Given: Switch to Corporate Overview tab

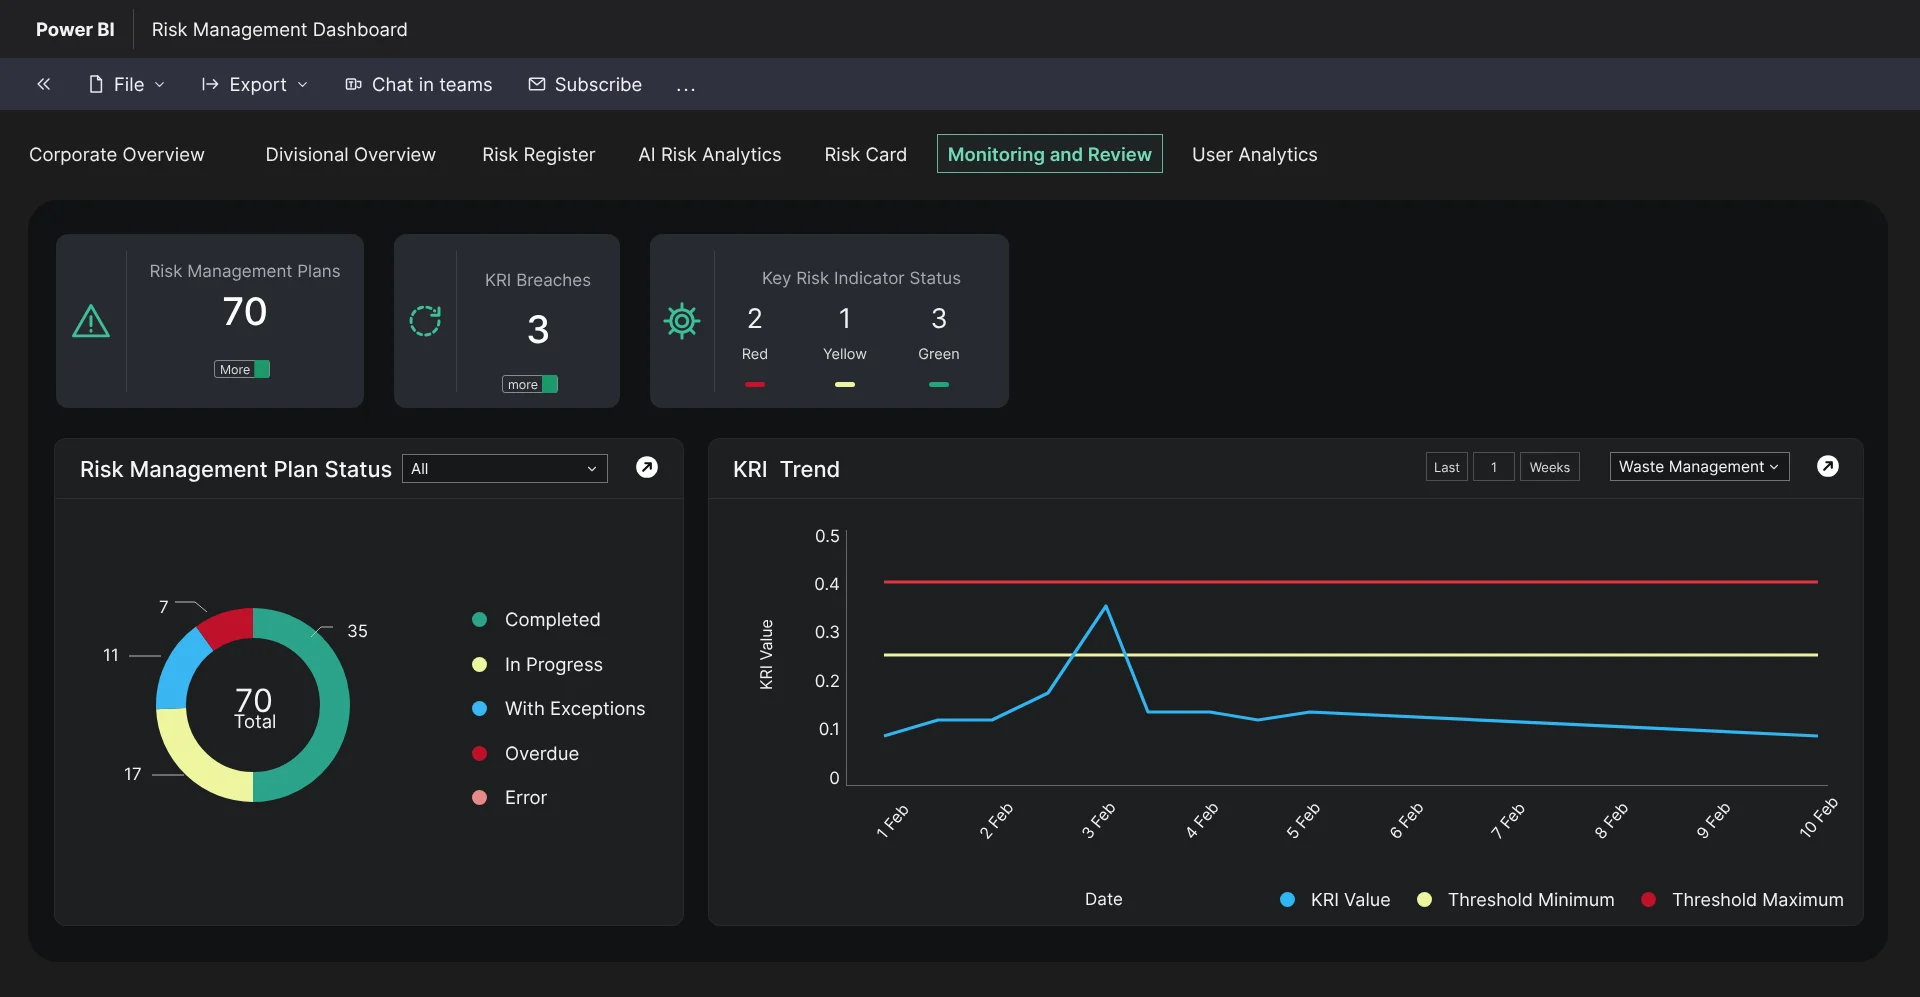Looking at the screenshot, I should click(x=117, y=154).
